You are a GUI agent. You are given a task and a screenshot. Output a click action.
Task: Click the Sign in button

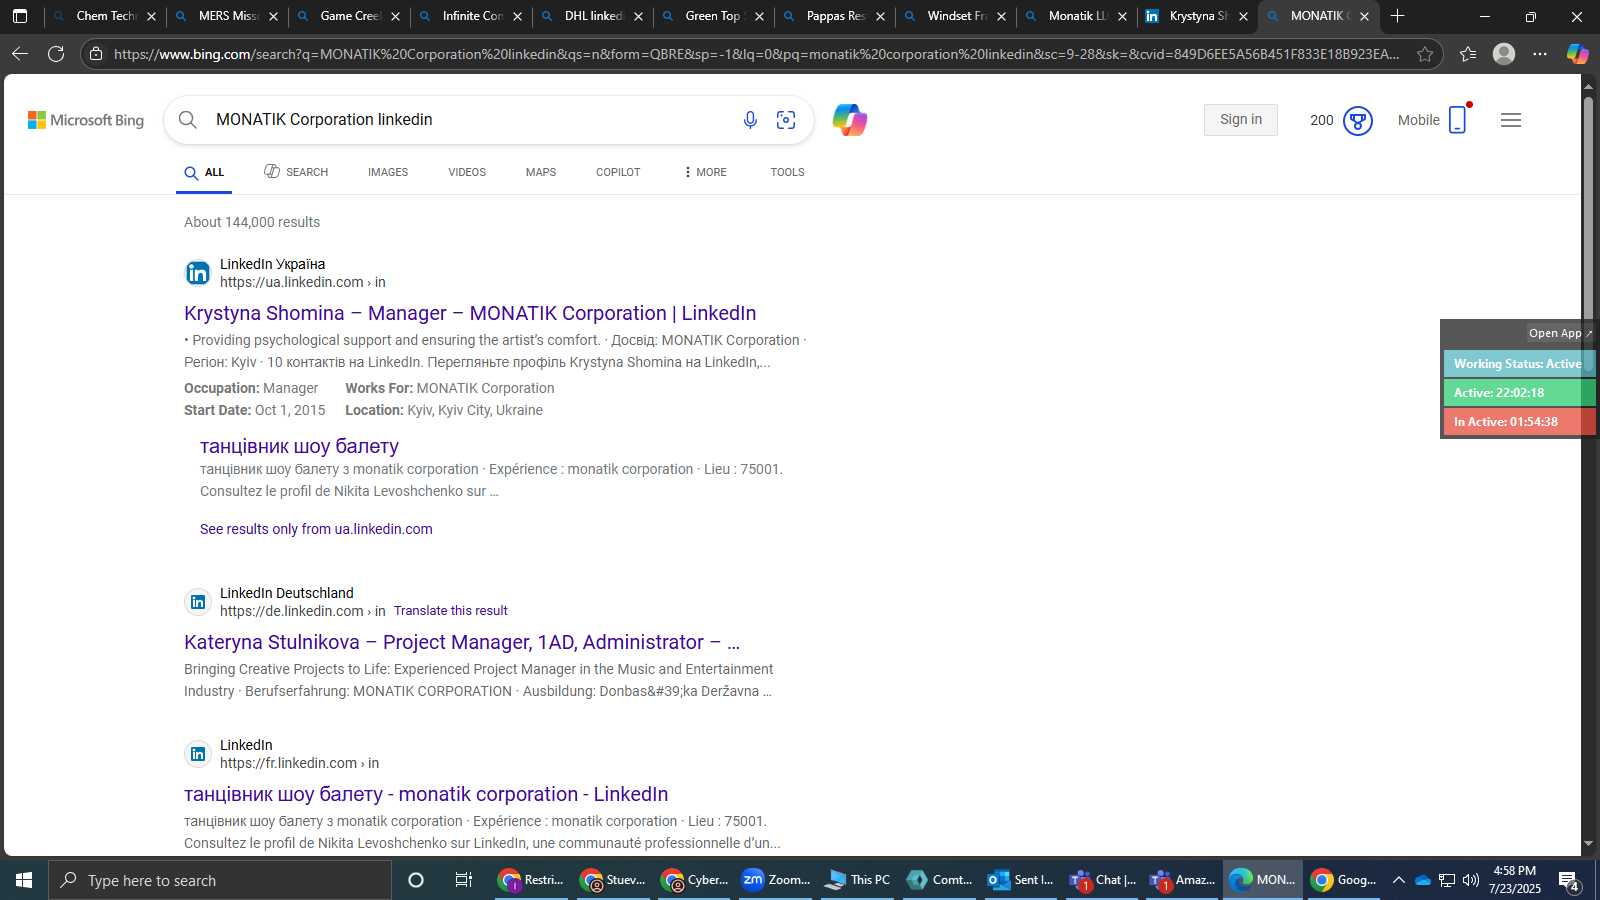(x=1241, y=120)
